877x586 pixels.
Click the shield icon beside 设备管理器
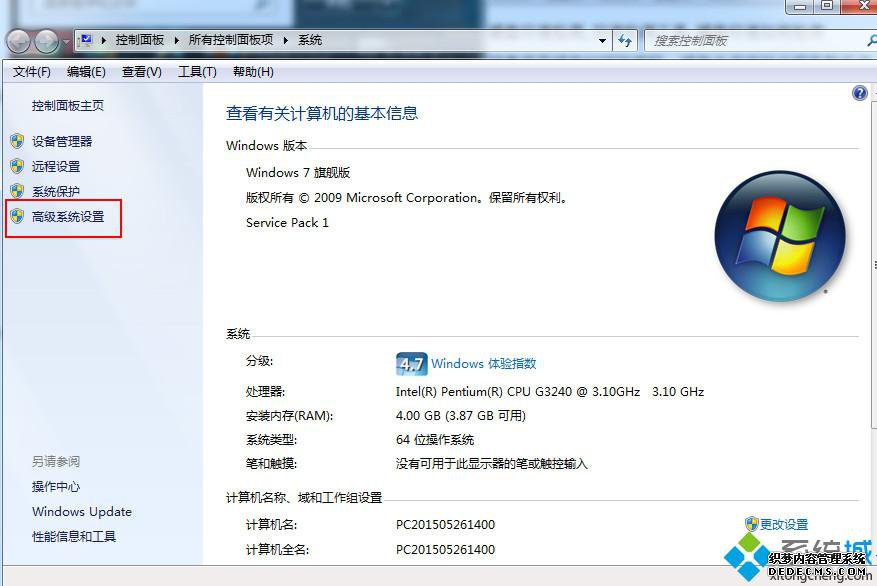pos(17,141)
